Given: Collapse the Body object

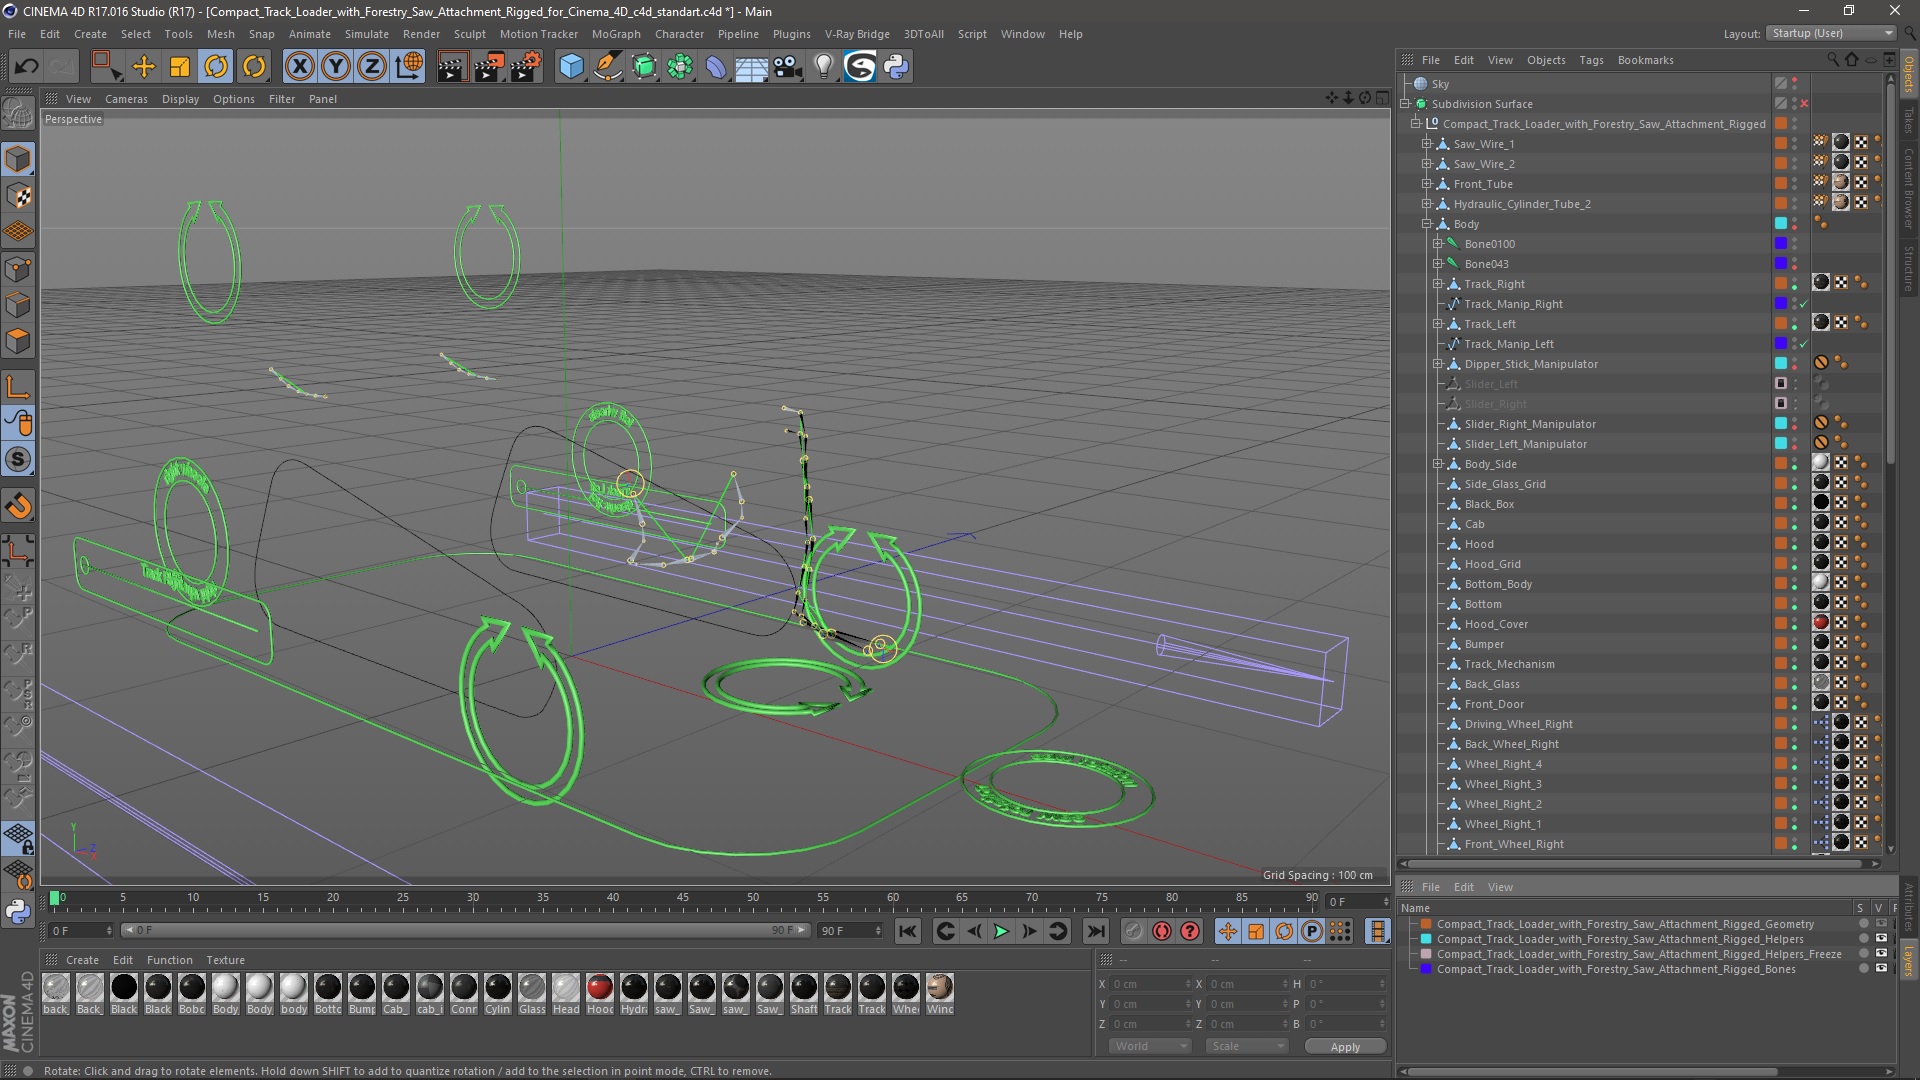Looking at the screenshot, I should tap(1427, 224).
